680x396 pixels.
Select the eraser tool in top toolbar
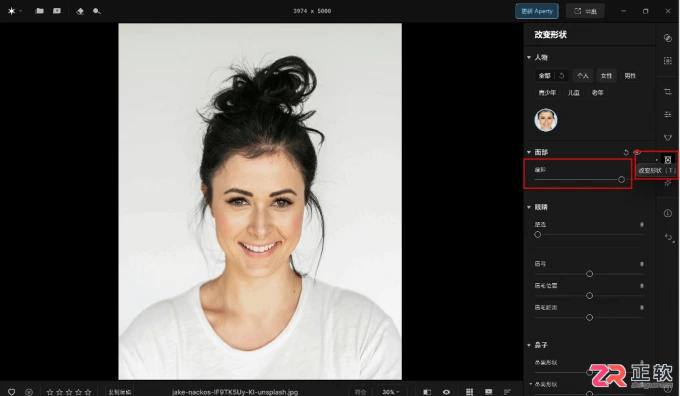80,11
